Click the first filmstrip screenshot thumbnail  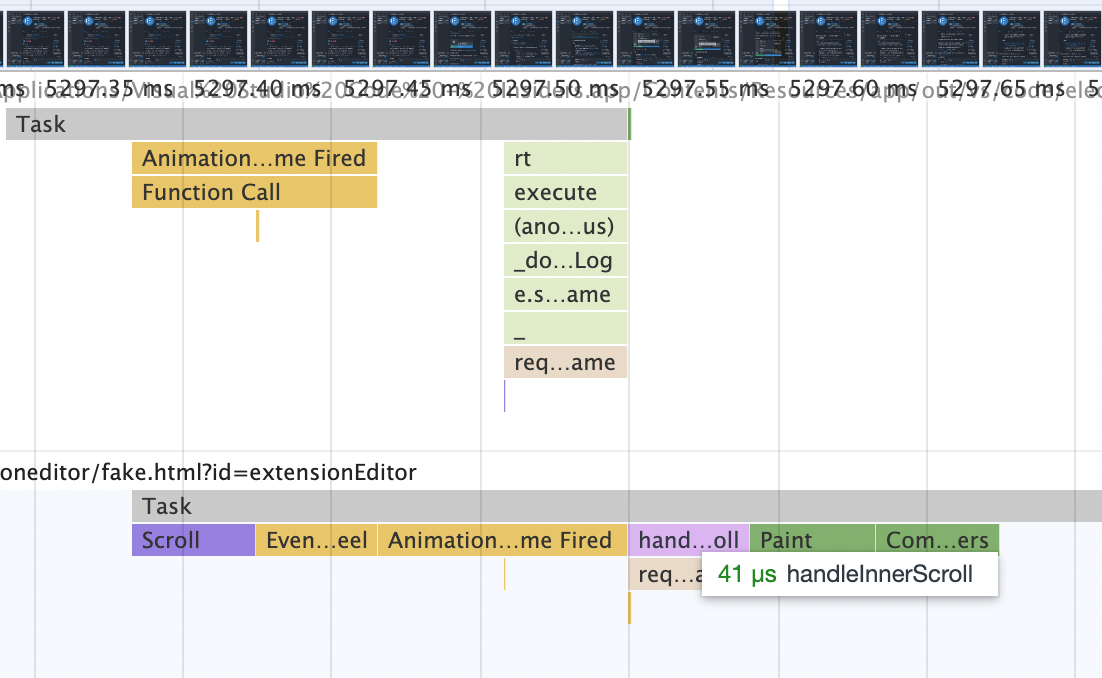click(35, 38)
